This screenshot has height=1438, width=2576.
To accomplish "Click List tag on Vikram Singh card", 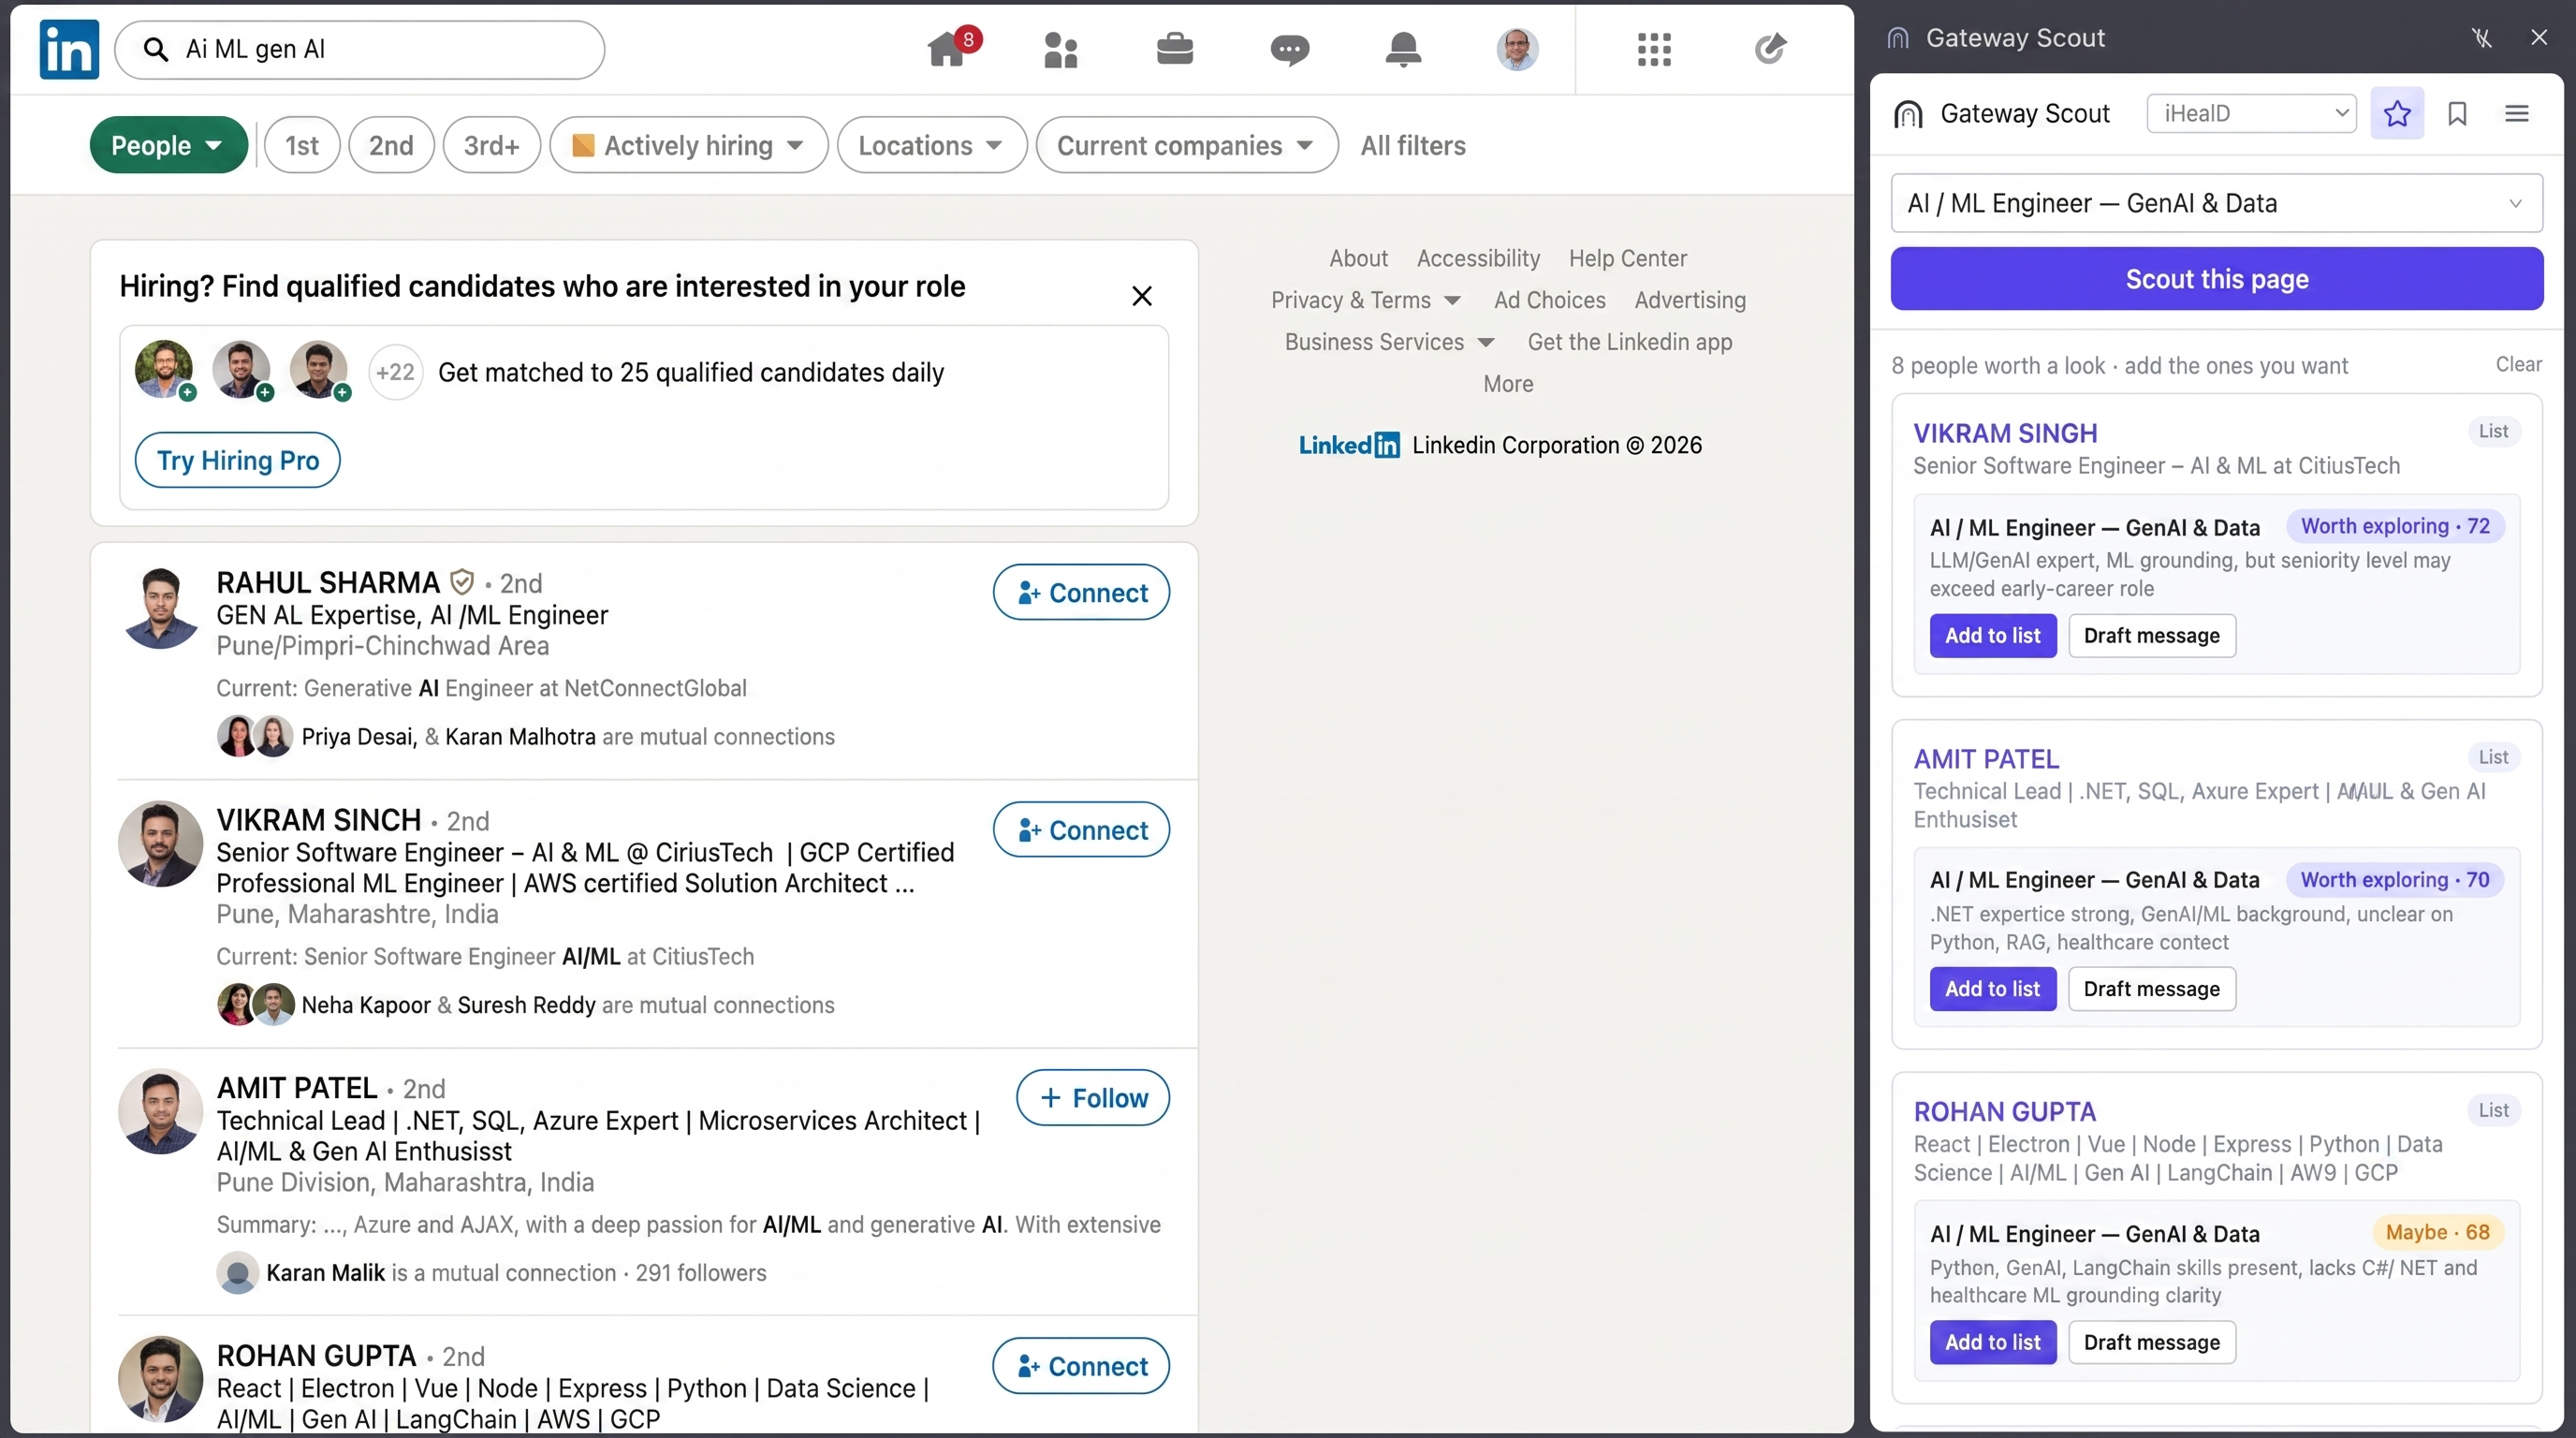I will (x=2493, y=431).
